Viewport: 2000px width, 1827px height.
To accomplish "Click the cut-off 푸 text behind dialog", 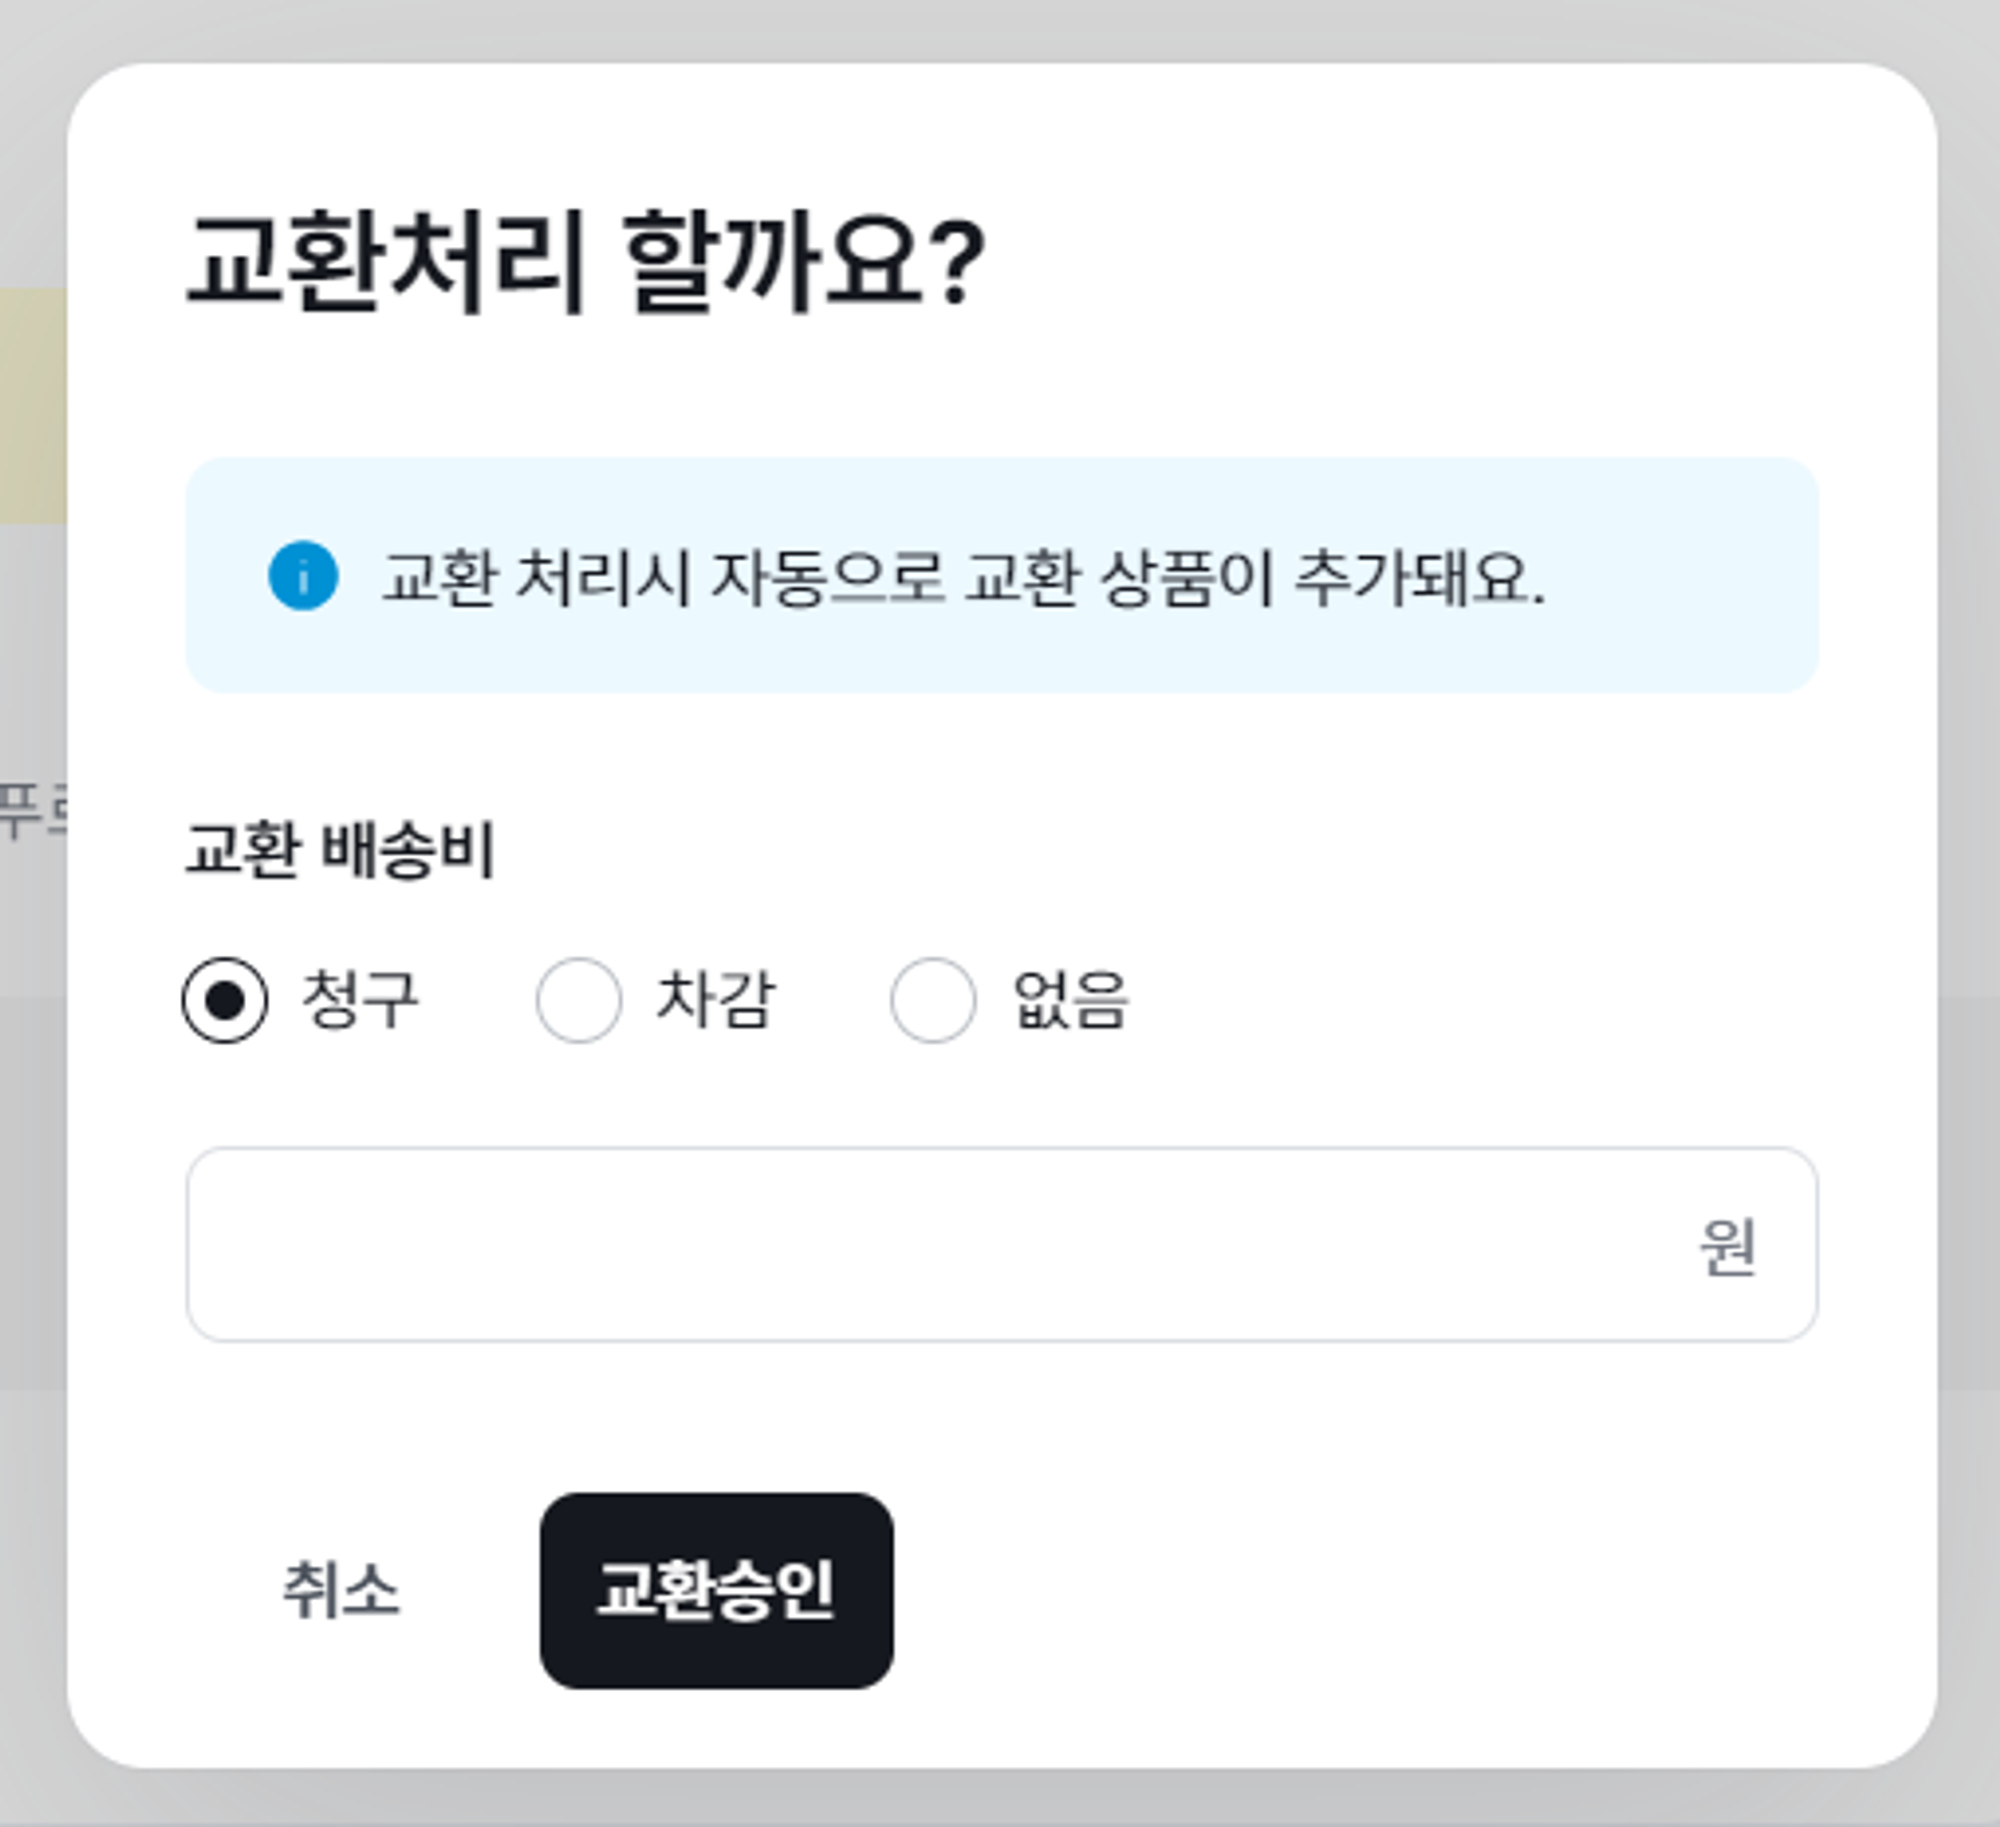I will (x=18, y=810).
